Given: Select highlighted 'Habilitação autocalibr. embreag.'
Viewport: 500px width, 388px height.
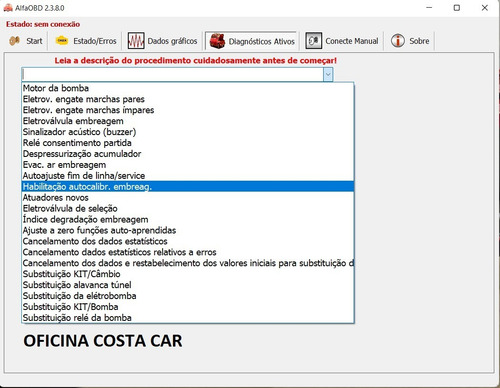Looking at the screenshot, I should pyautogui.click(x=188, y=187).
